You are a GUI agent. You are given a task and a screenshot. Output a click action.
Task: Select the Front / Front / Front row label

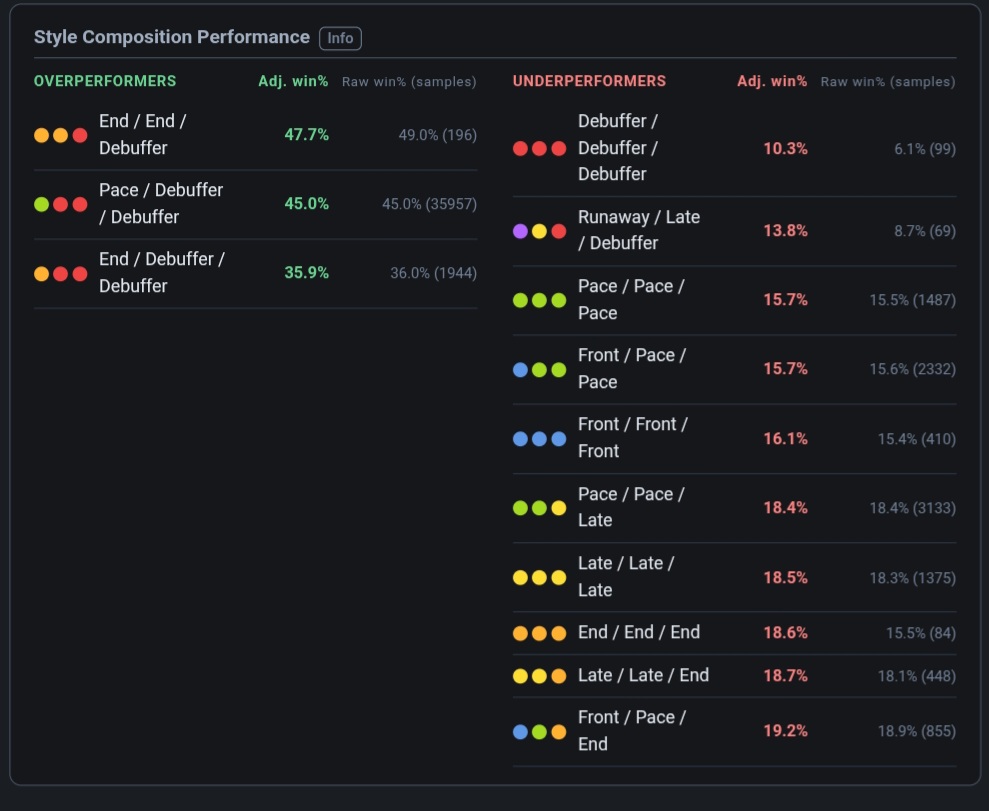point(633,438)
